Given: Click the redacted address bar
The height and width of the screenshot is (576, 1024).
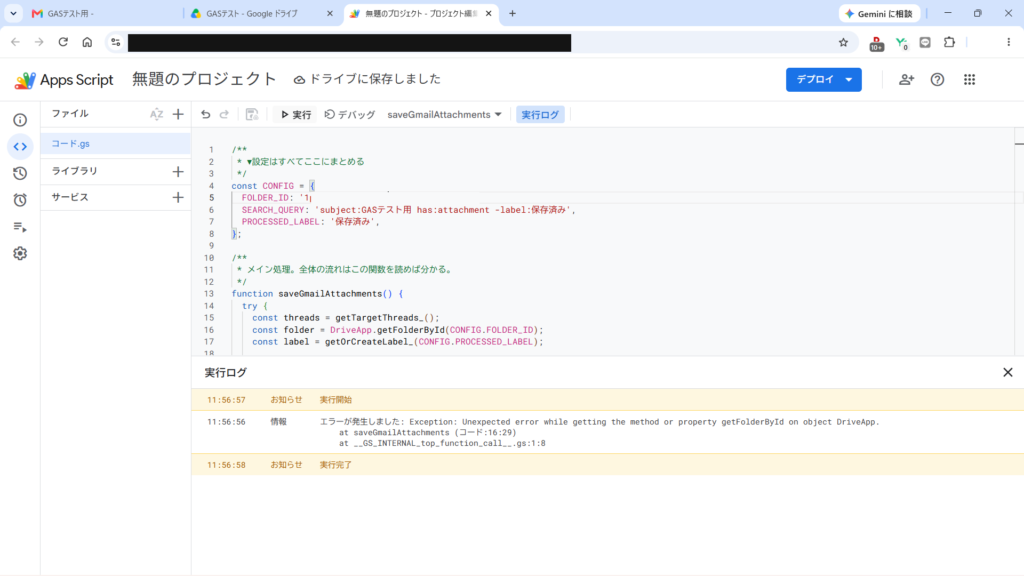Looking at the screenshot, I should click(x=349, y=42).
